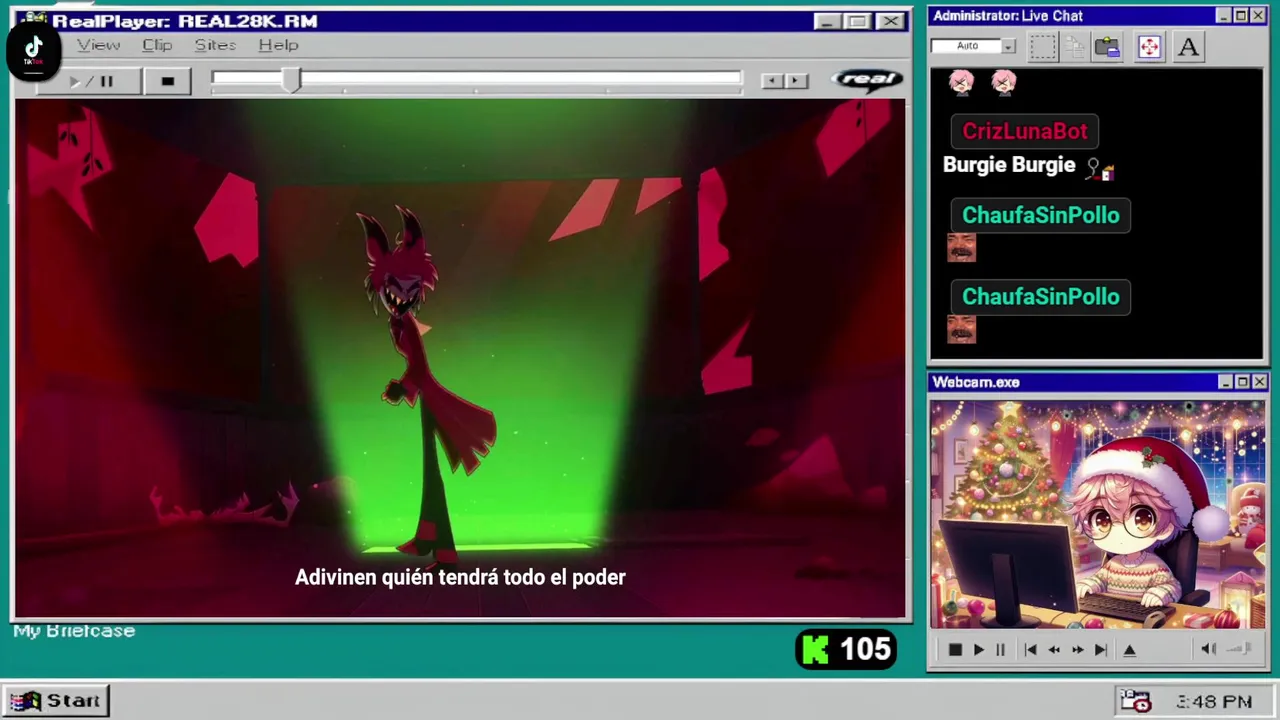Screen dimensions: 1280x720
Task: Click the eject button in Webcam.exe
Action: tap(1130, 650)
